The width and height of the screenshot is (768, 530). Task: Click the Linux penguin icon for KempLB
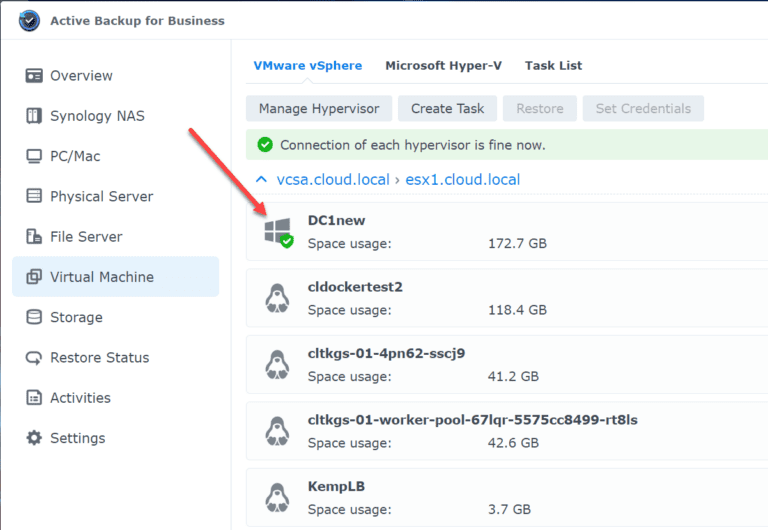click(276, 498)
